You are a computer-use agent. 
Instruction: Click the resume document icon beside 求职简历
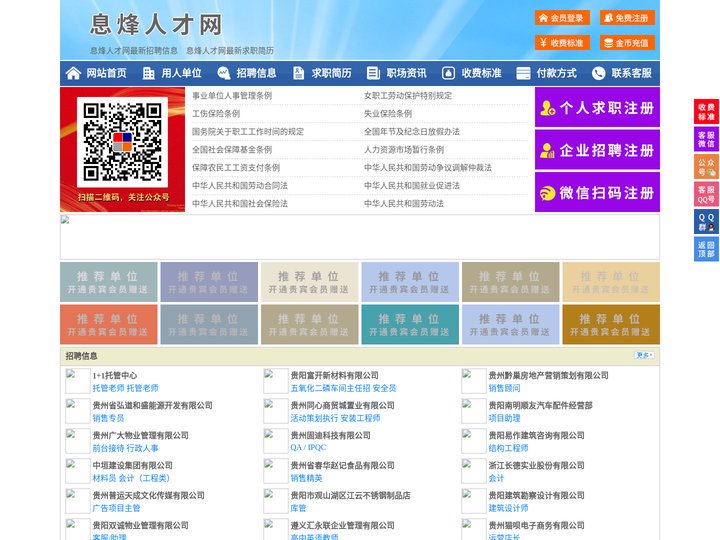click(x=298, y=73)
